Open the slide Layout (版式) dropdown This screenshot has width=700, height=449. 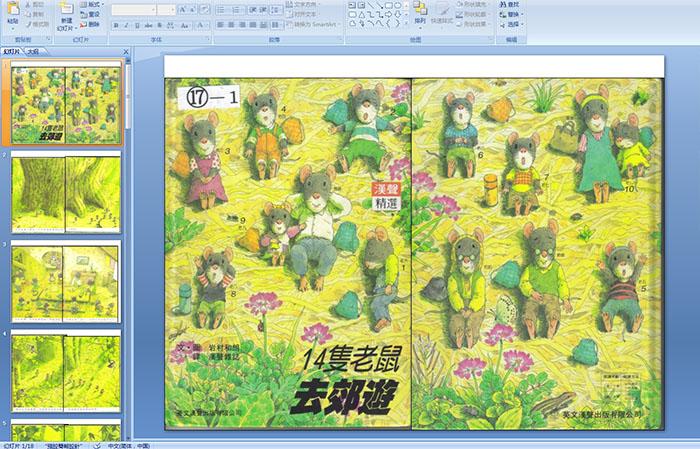(92, 4)
